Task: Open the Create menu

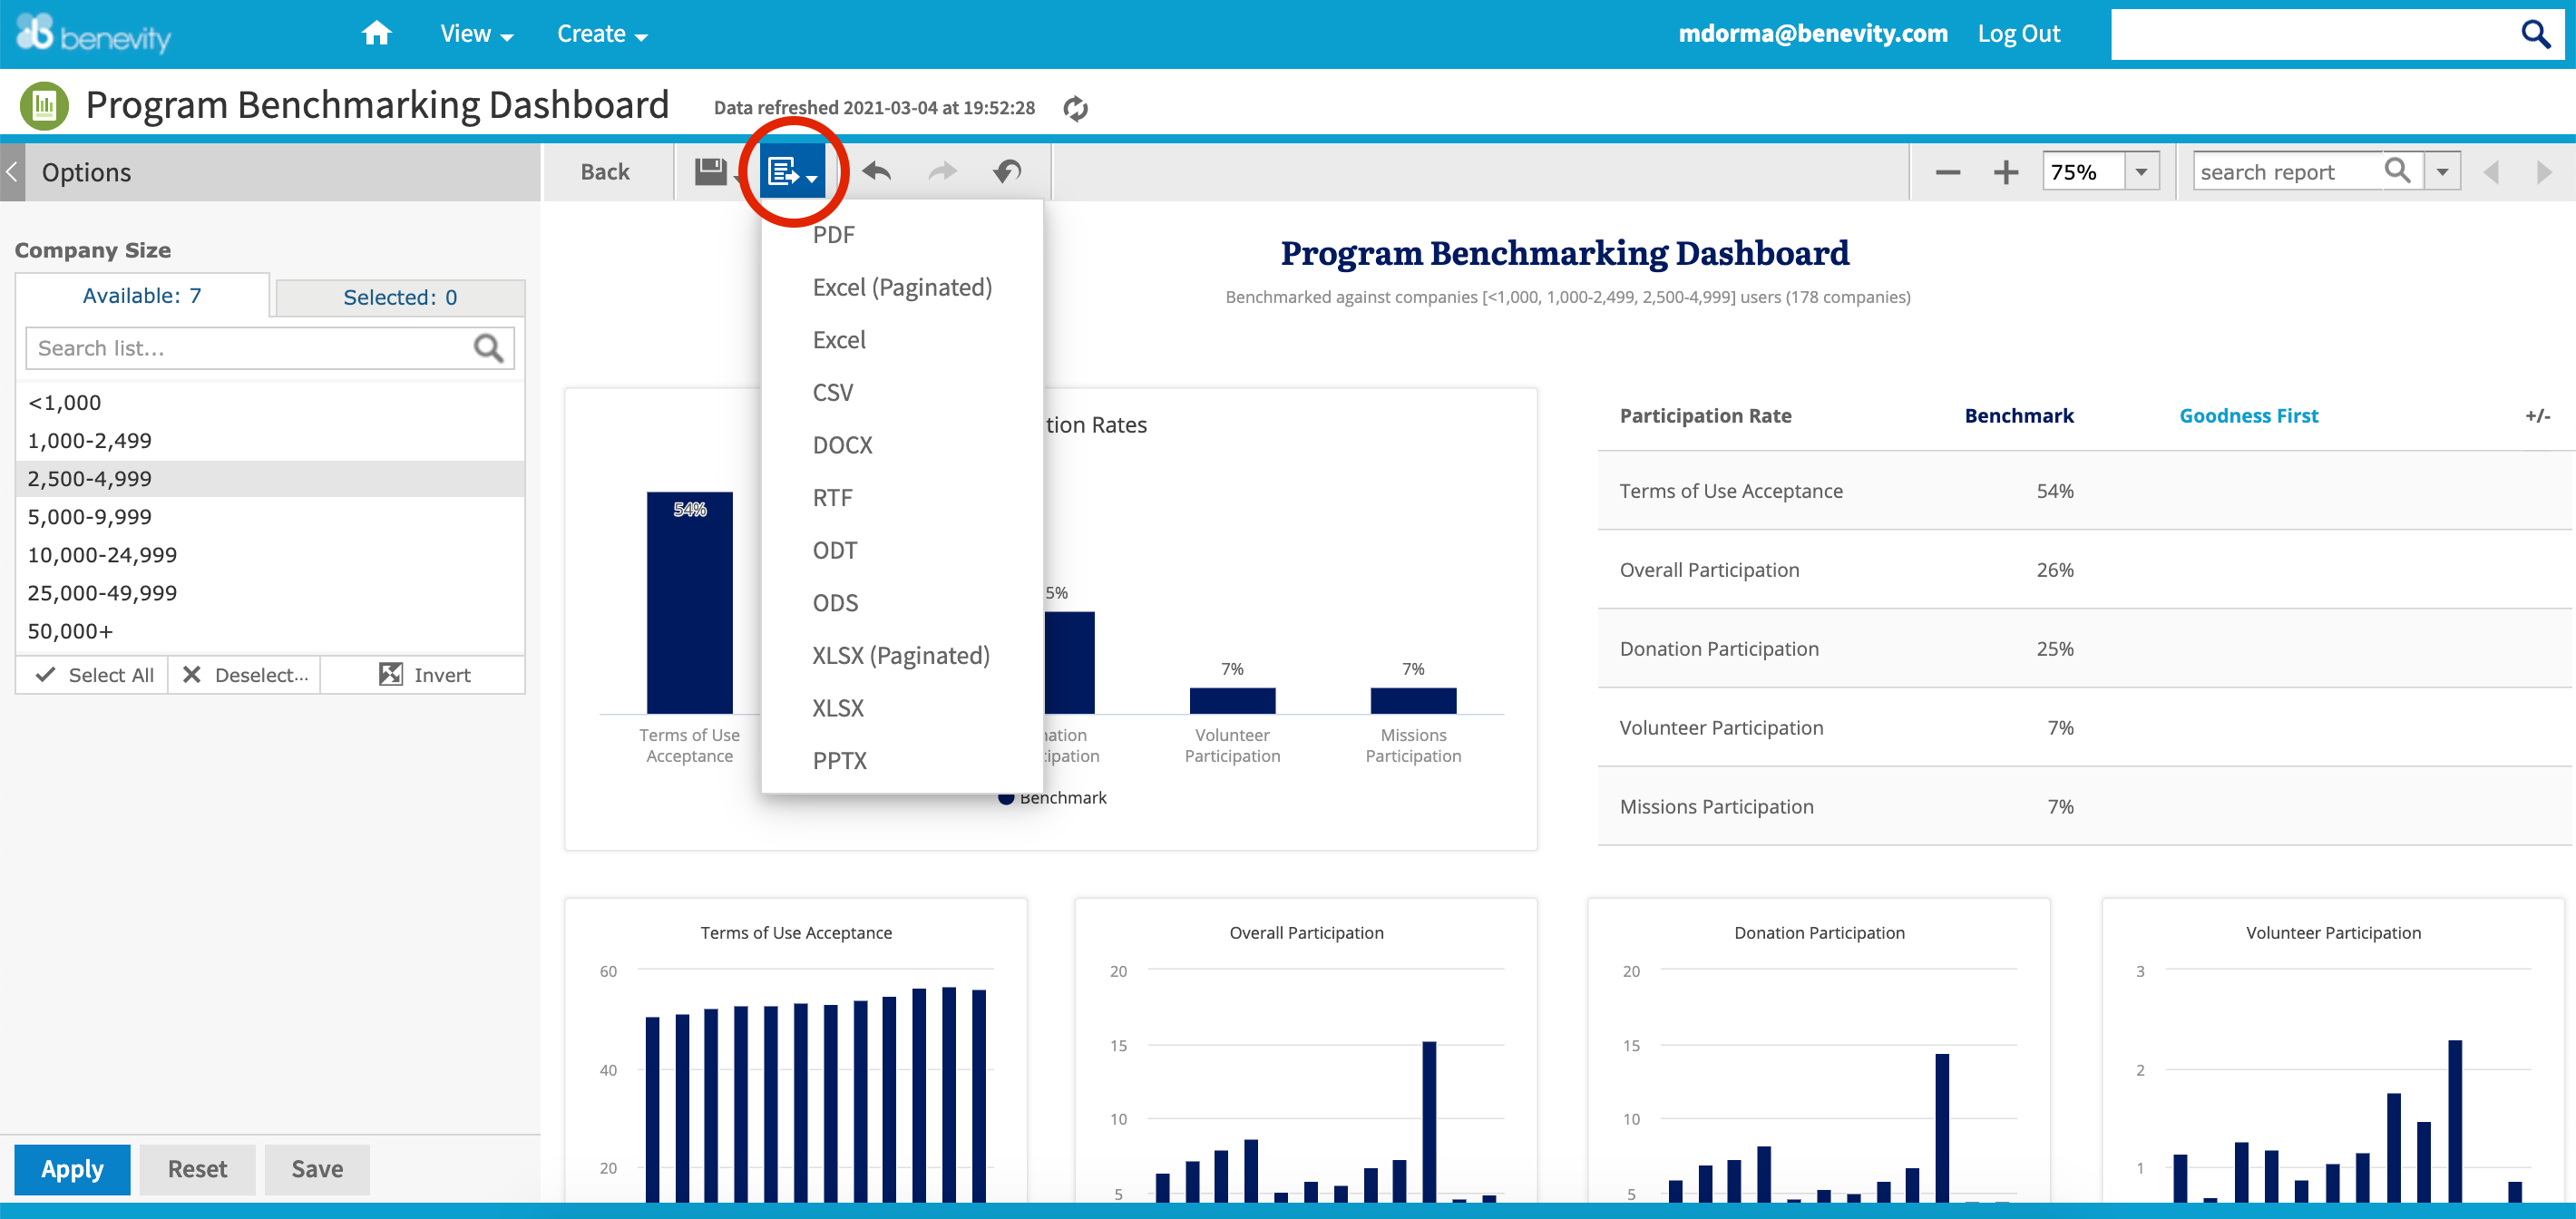Action: click(602, 34)
